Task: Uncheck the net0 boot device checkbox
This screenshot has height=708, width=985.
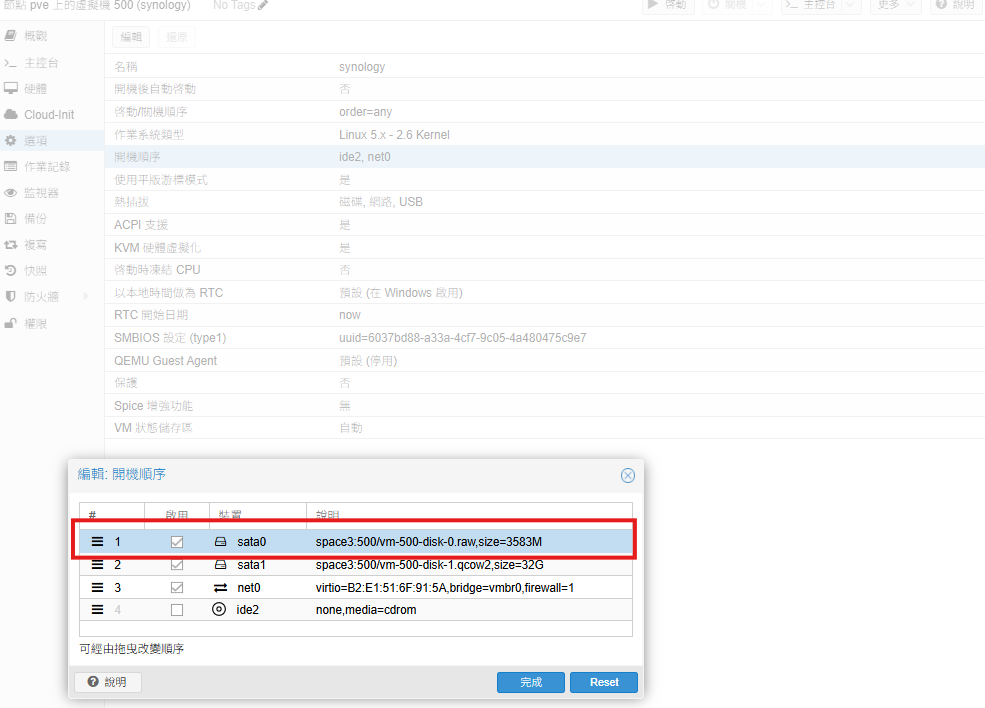Action: tap(177, 587)
